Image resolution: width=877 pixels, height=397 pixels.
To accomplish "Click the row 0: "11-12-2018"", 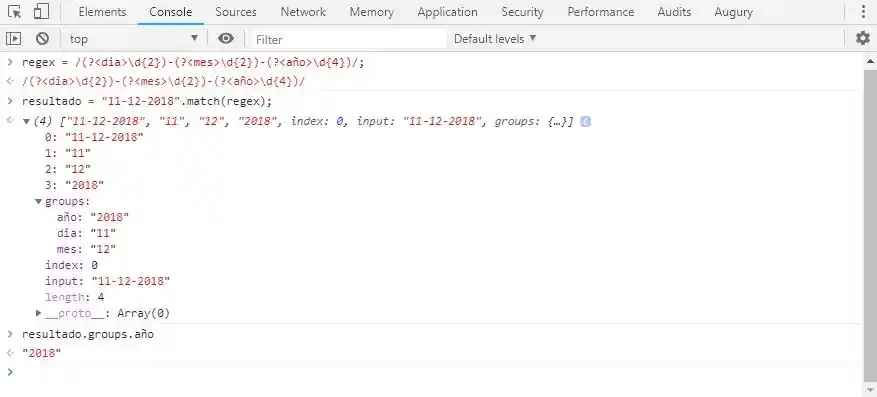I will click(x=94, y=137).
